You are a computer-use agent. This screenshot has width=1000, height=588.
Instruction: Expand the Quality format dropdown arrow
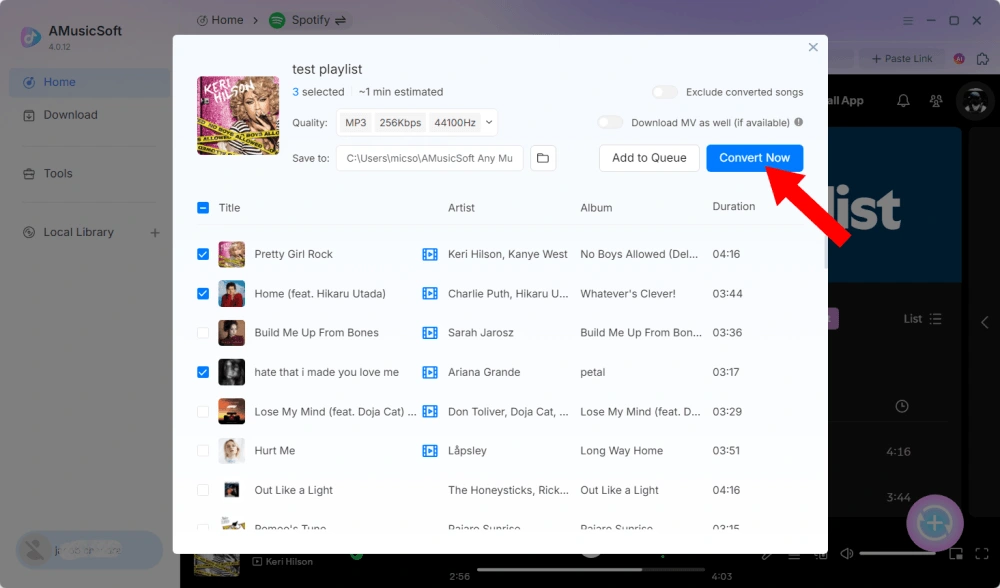[489, 122]
